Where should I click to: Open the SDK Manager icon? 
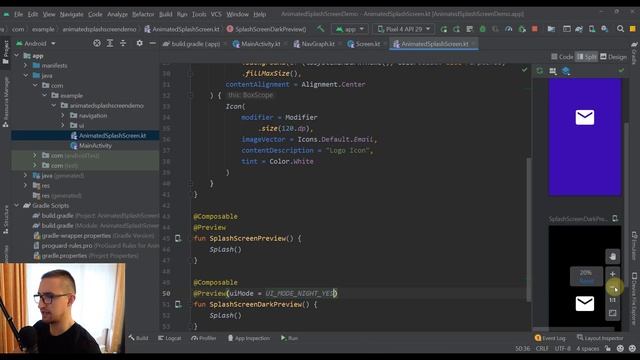(x=604, y=29)
